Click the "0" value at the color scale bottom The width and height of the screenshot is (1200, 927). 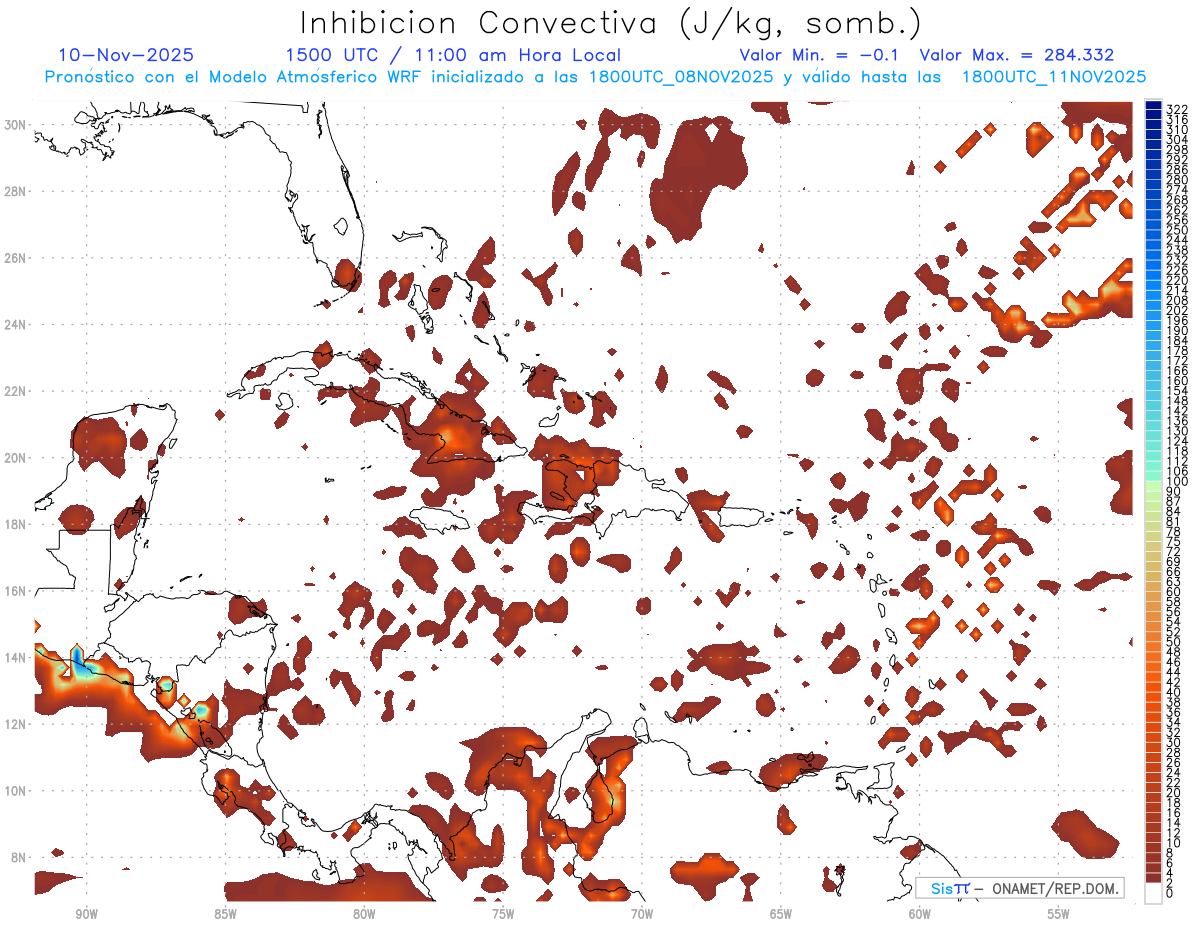(x=1169, y=893)
